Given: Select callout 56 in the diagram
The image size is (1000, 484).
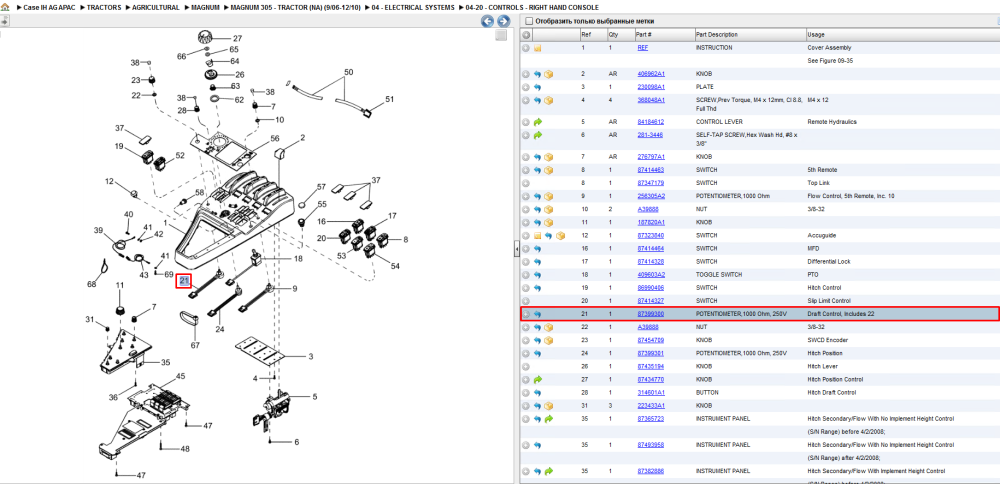Looking at the screenshot, I should (x=274, y=138).
